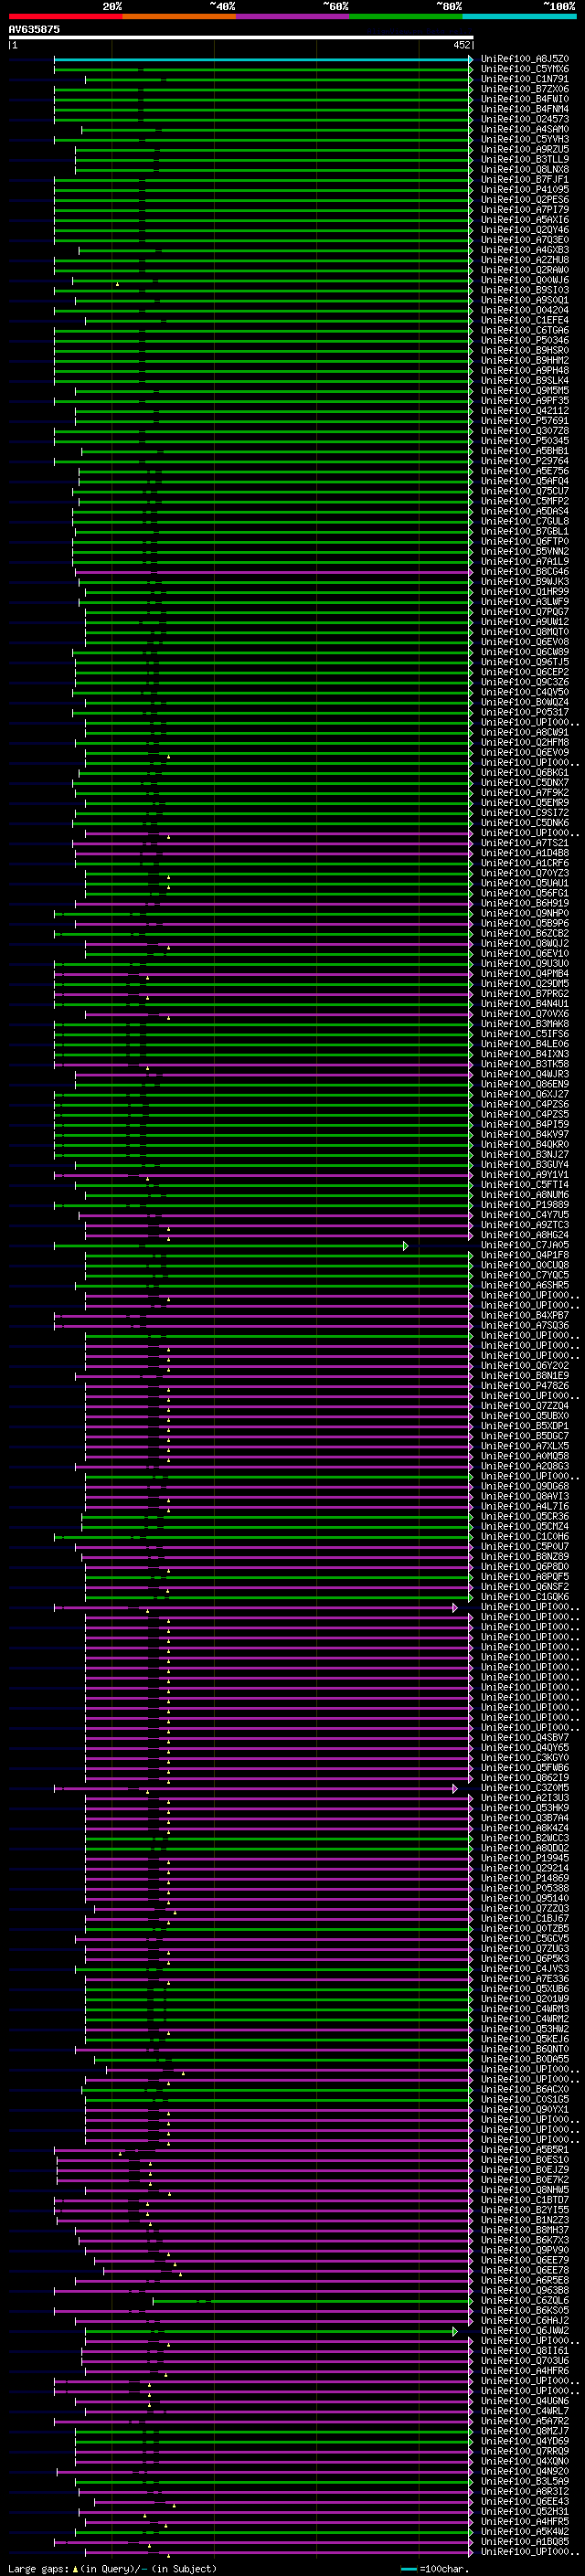Select hit label UniRef100_O24573
The image size is (585, 2576).
[x=525, y=119]
